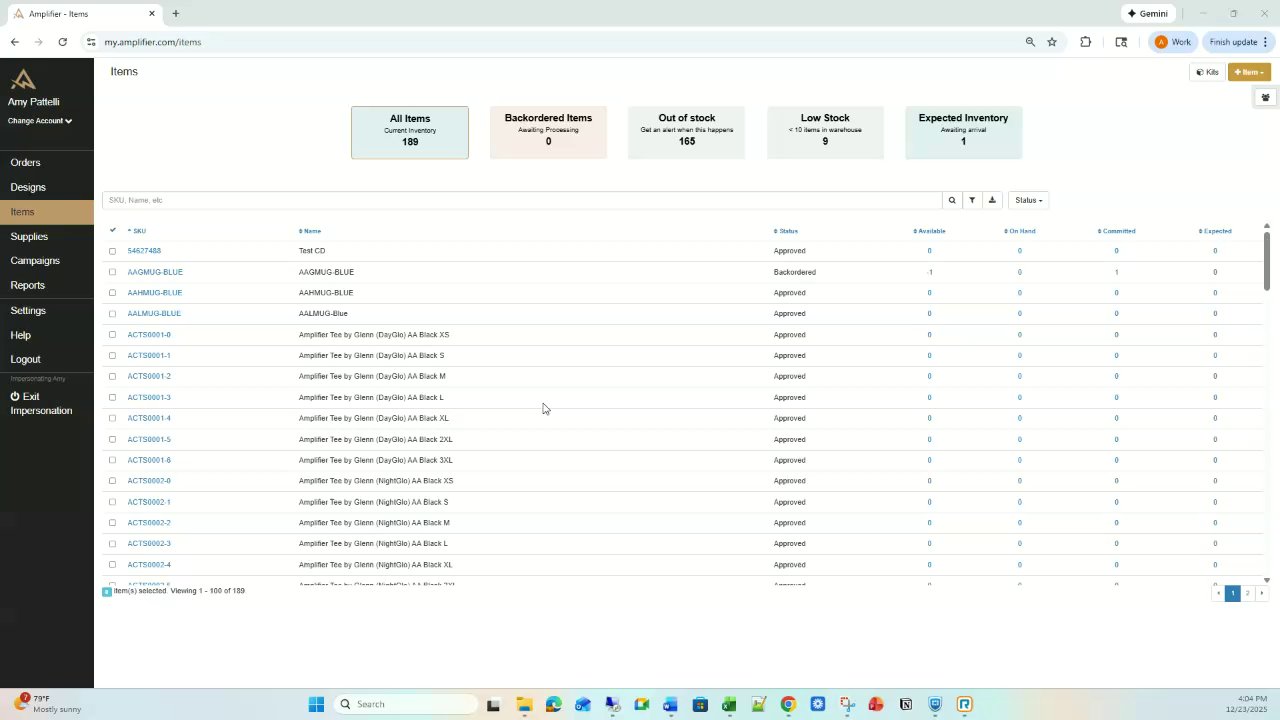Select the Out of stock card
Screen dimensions: 1280x720
pyautogui.click(x=686, y=132)
